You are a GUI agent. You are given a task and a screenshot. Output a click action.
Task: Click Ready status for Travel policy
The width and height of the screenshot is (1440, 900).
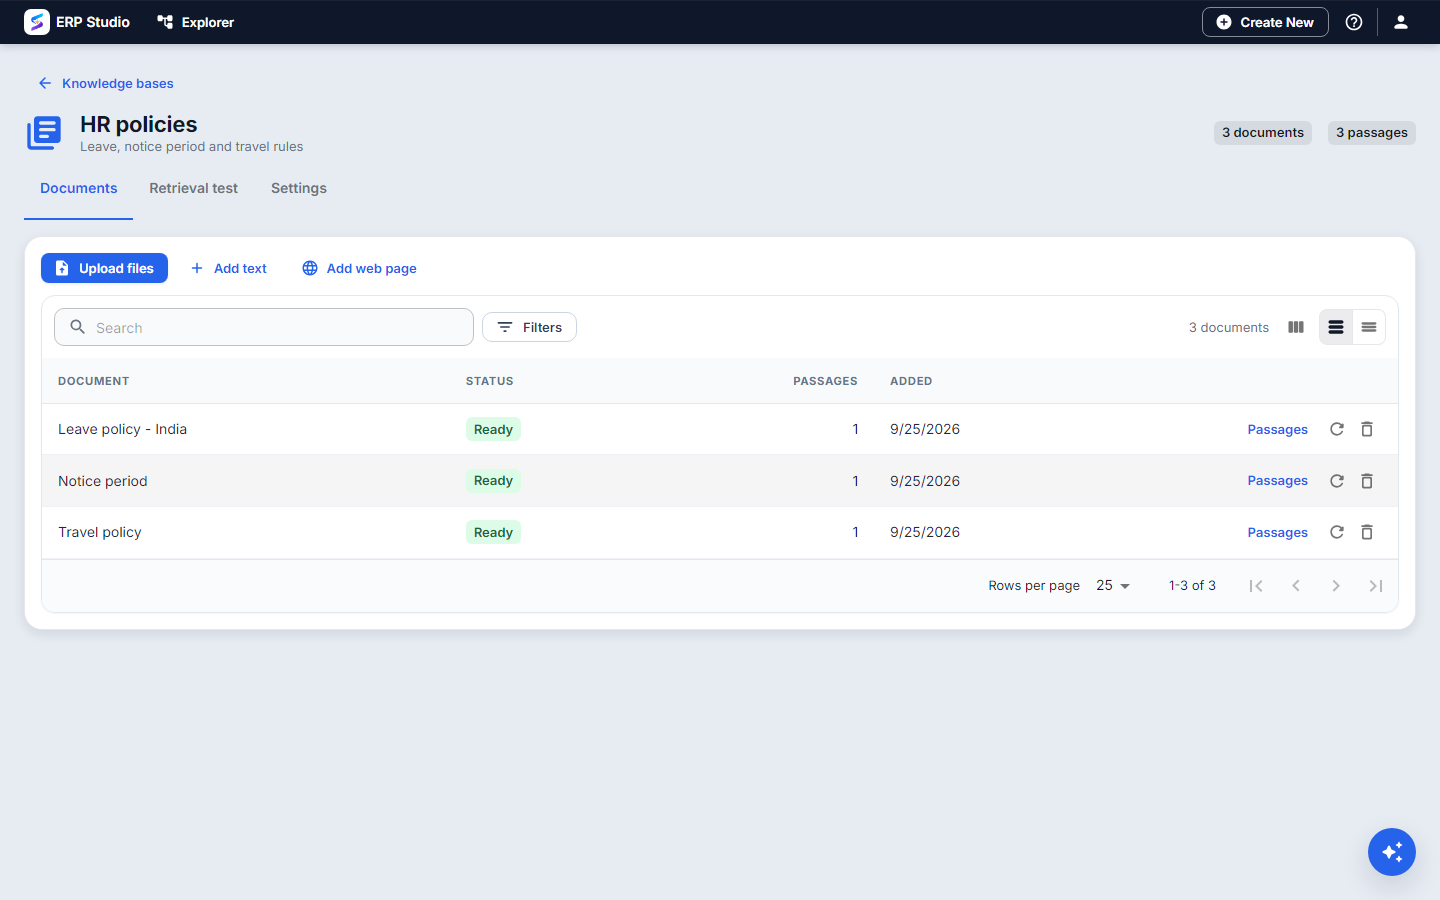coord(493,532)
